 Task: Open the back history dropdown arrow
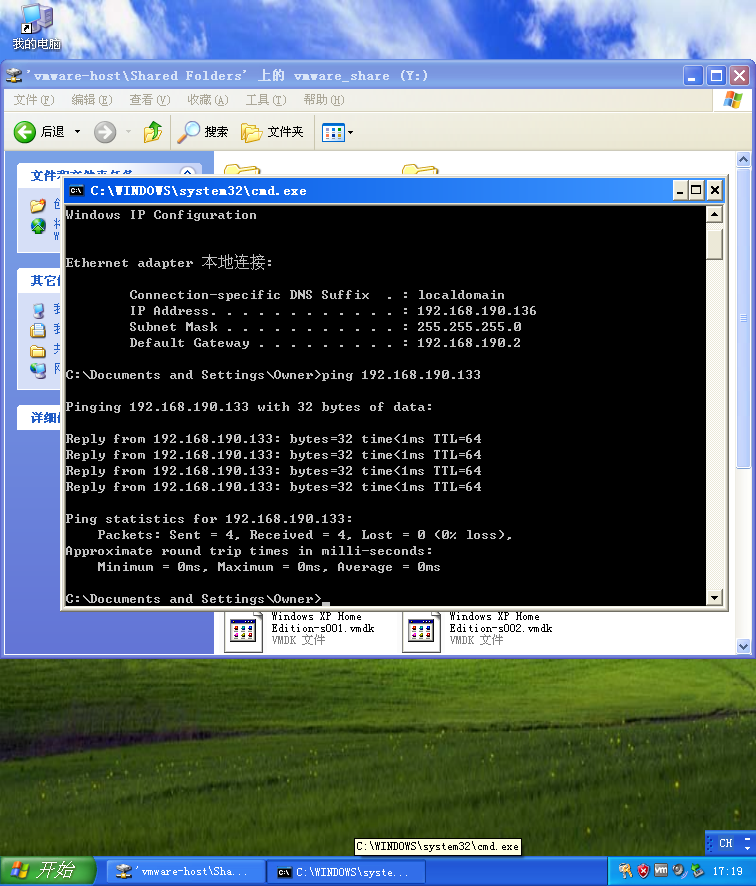[77, 132]
